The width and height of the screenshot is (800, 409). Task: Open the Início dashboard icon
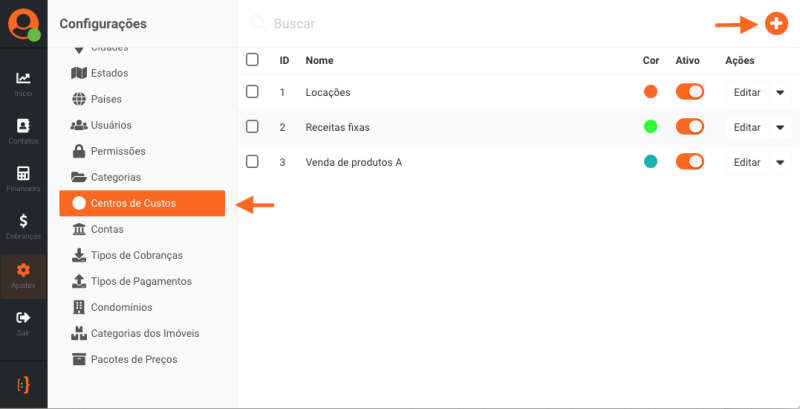(23, 82)
